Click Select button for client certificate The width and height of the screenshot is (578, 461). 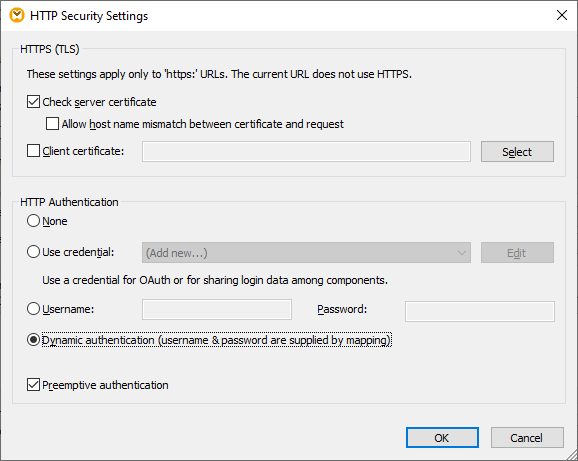coord(517,151)
